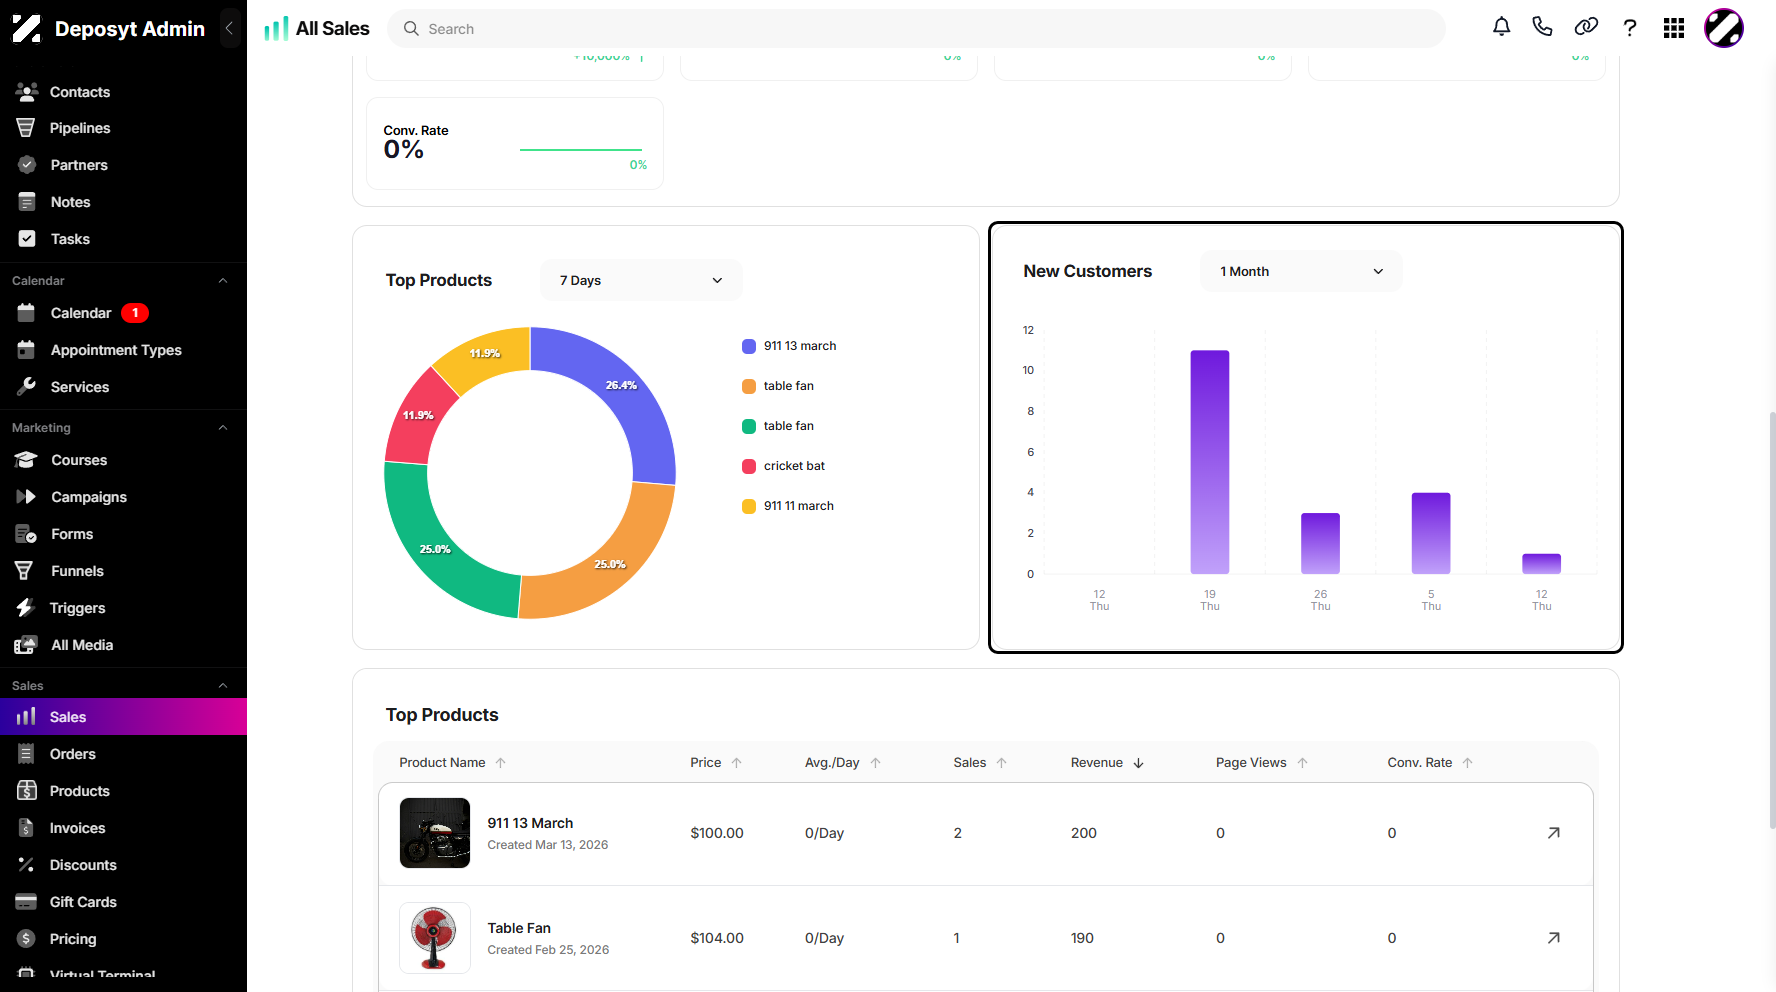Toggle 911 13 march legend swatch

tap(749, 346)
